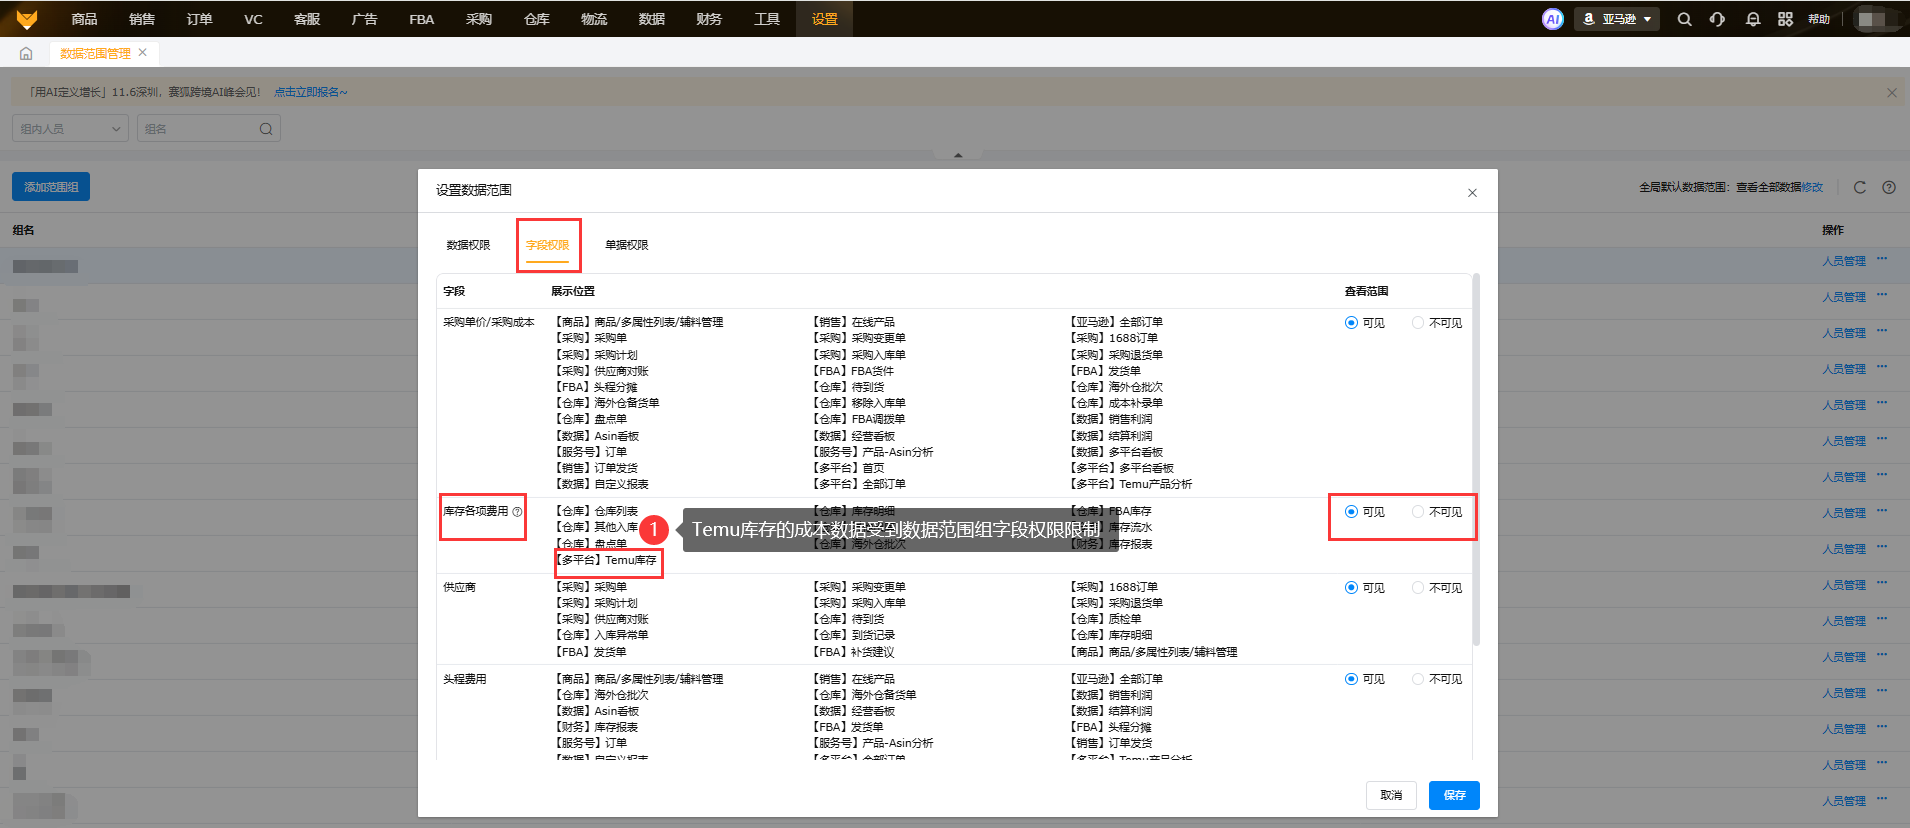Viewport: 1910px width, 828px height.
Task: Set 供应商 field to 可见
Action: point(1351,588)
